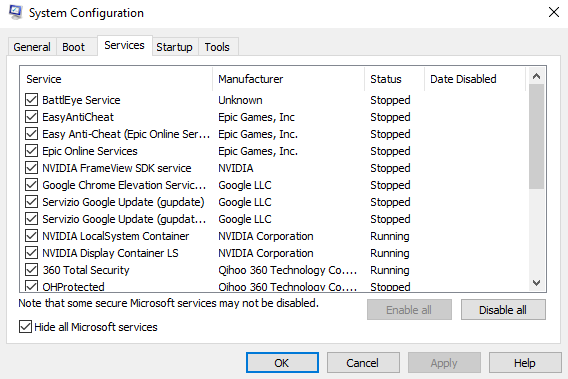This screenshot has width=568, height=379.
Task: Click the Enable all button
Action: (409, 310)
